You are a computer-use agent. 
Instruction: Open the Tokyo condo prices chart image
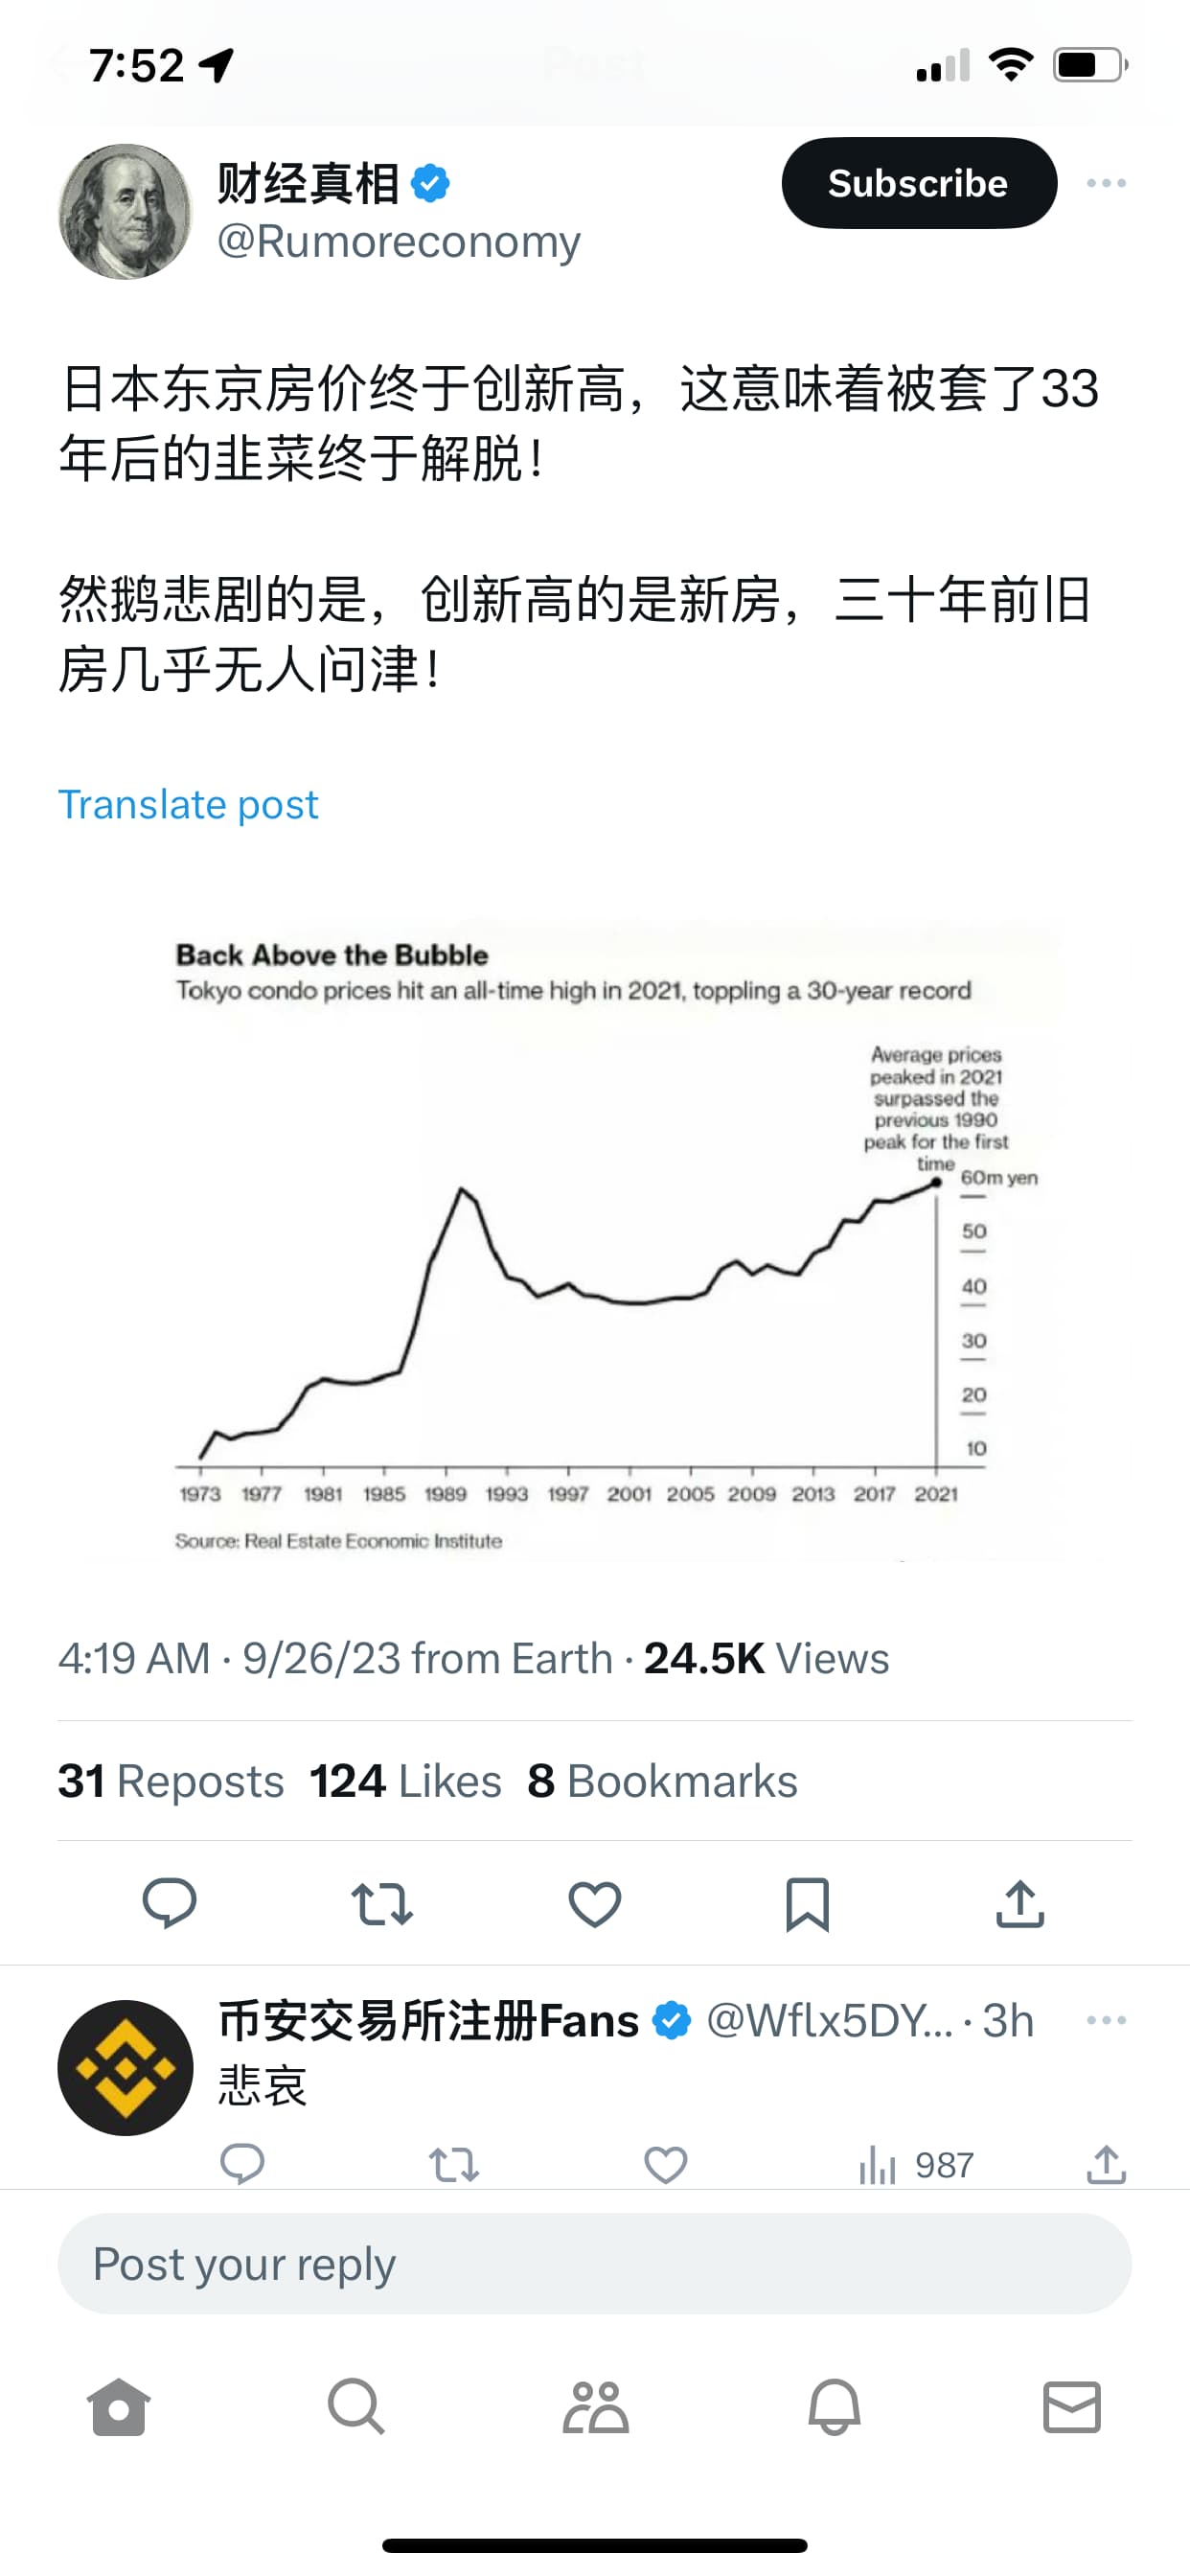(x=595, y=1240)
